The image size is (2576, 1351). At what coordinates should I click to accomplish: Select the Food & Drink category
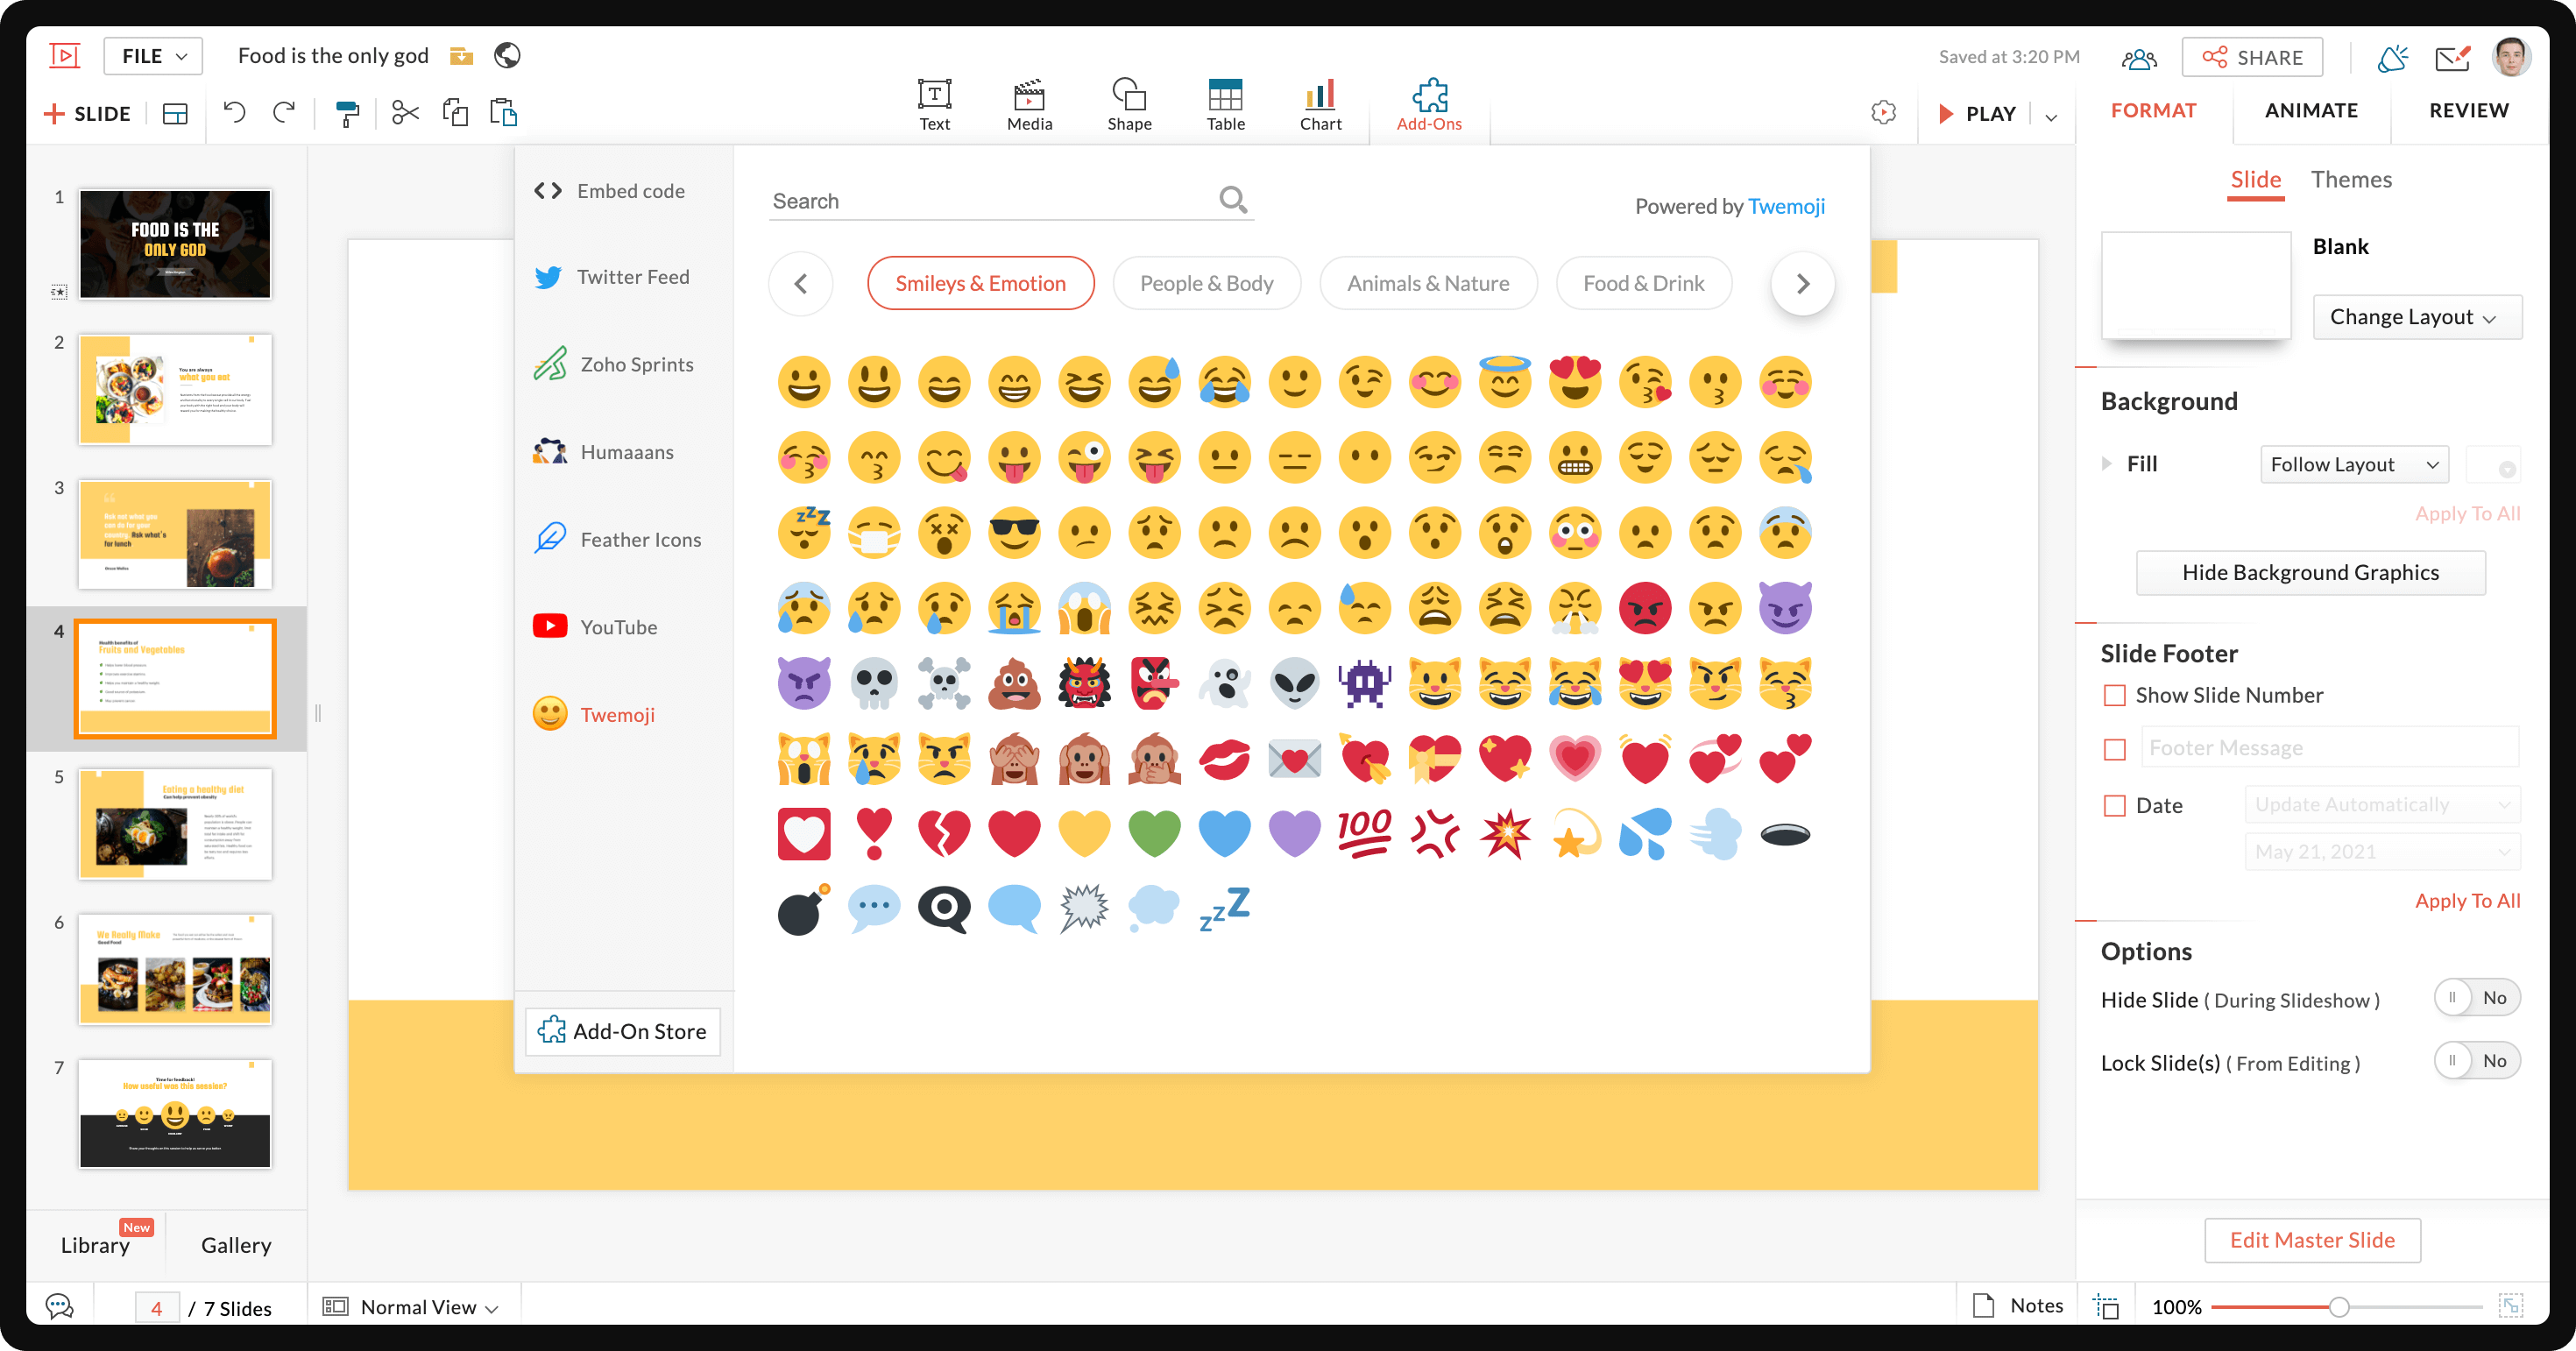(x=1643, y=284)
